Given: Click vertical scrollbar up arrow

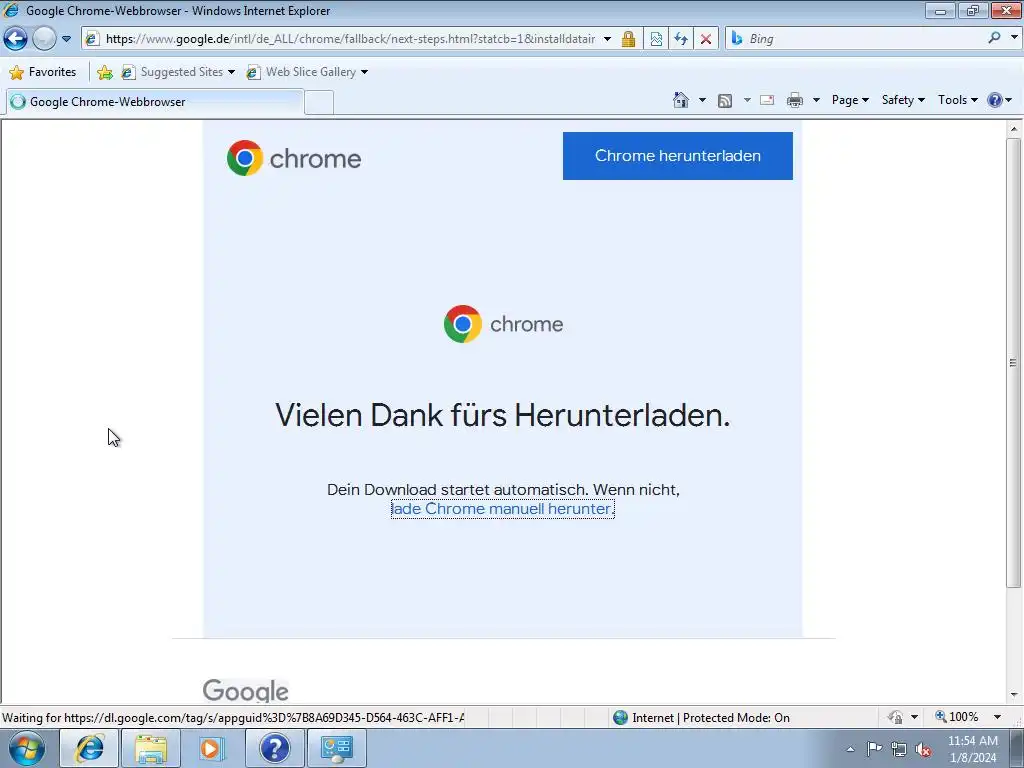Looking at the screenshot, I should coord(1014,129).
